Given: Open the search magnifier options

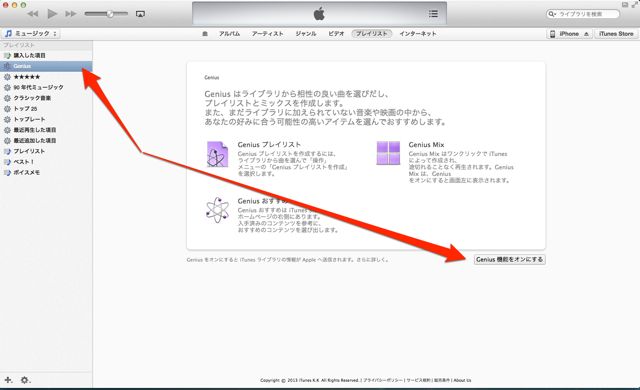Looking at the screenshot, I should [x=552, y=14].
